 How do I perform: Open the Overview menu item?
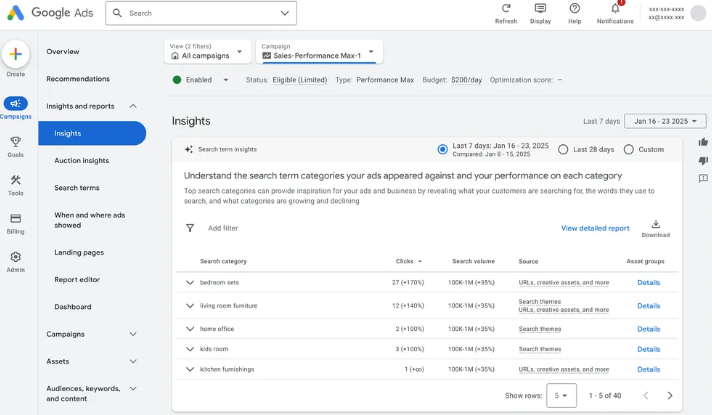pyautogui.click(x=63, y=51)
